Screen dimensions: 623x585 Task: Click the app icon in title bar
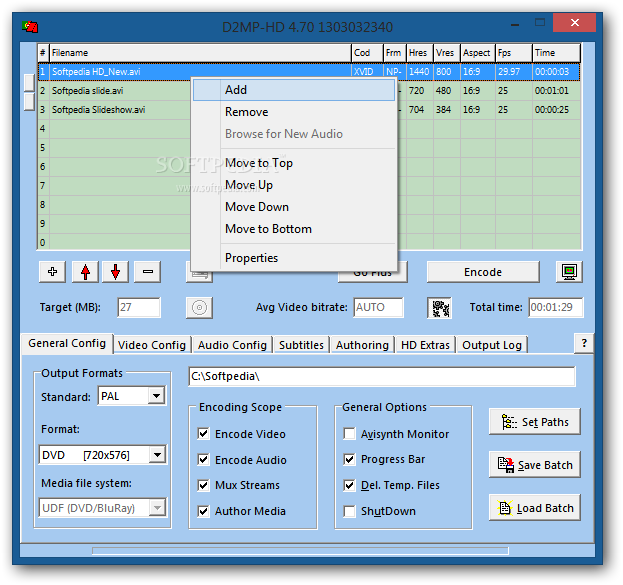30,27
